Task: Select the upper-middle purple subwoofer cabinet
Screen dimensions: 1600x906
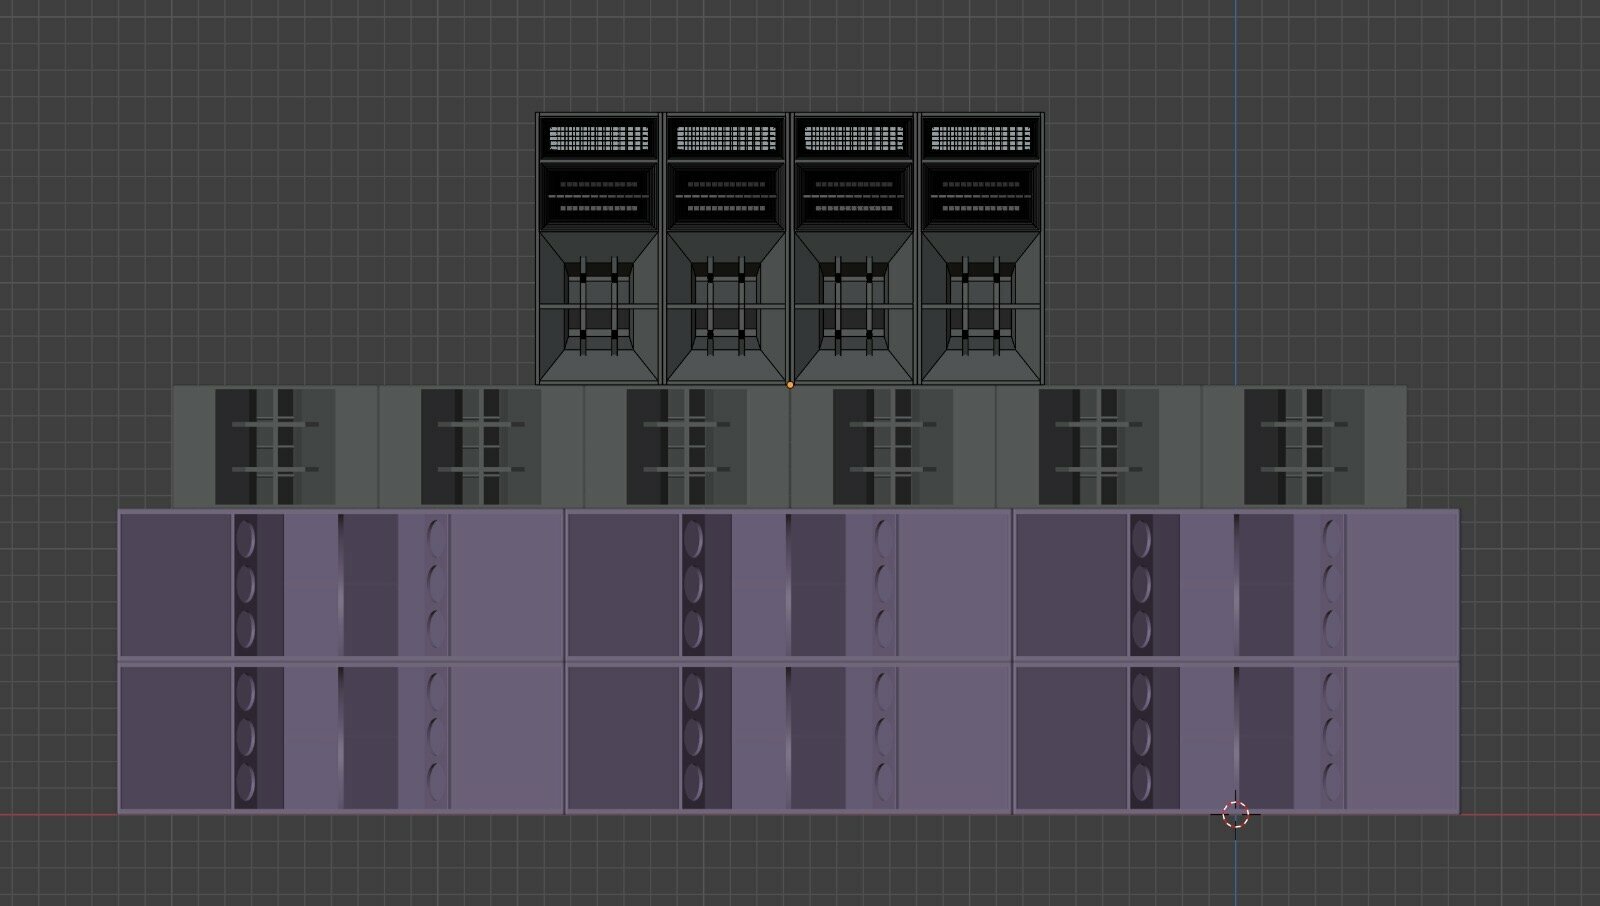Action: coord(789,585)
